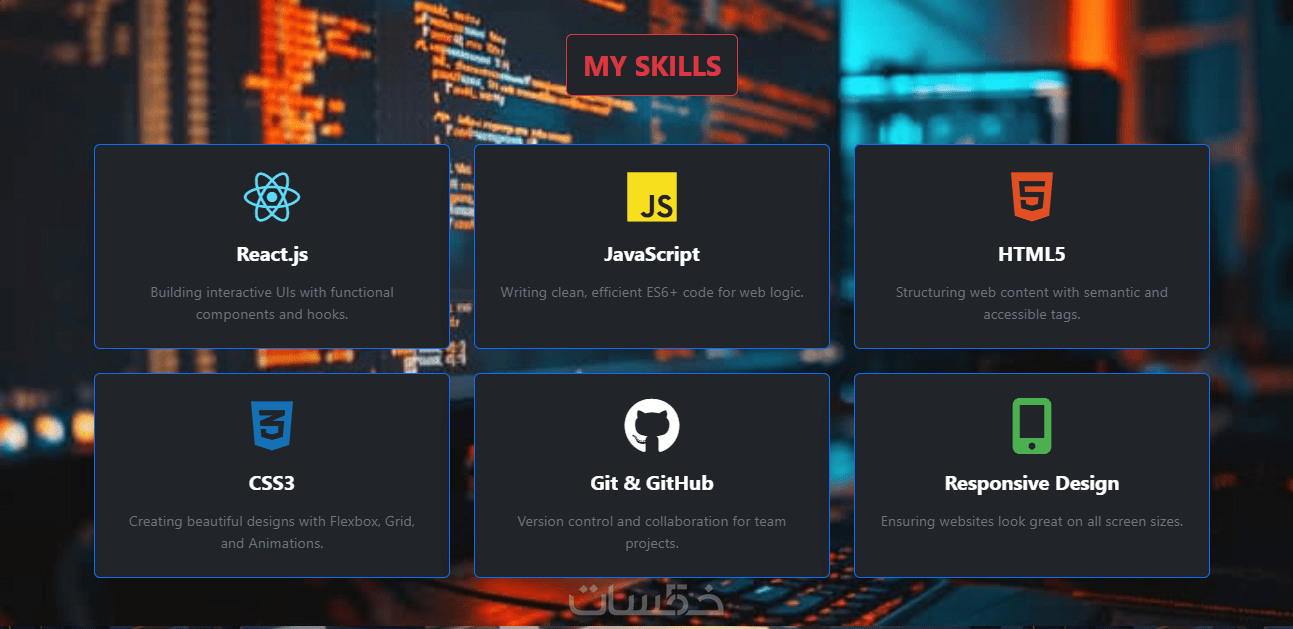1293x629 pixels.
Task: Select the React.js card title
Action: [x=272, y=254]
